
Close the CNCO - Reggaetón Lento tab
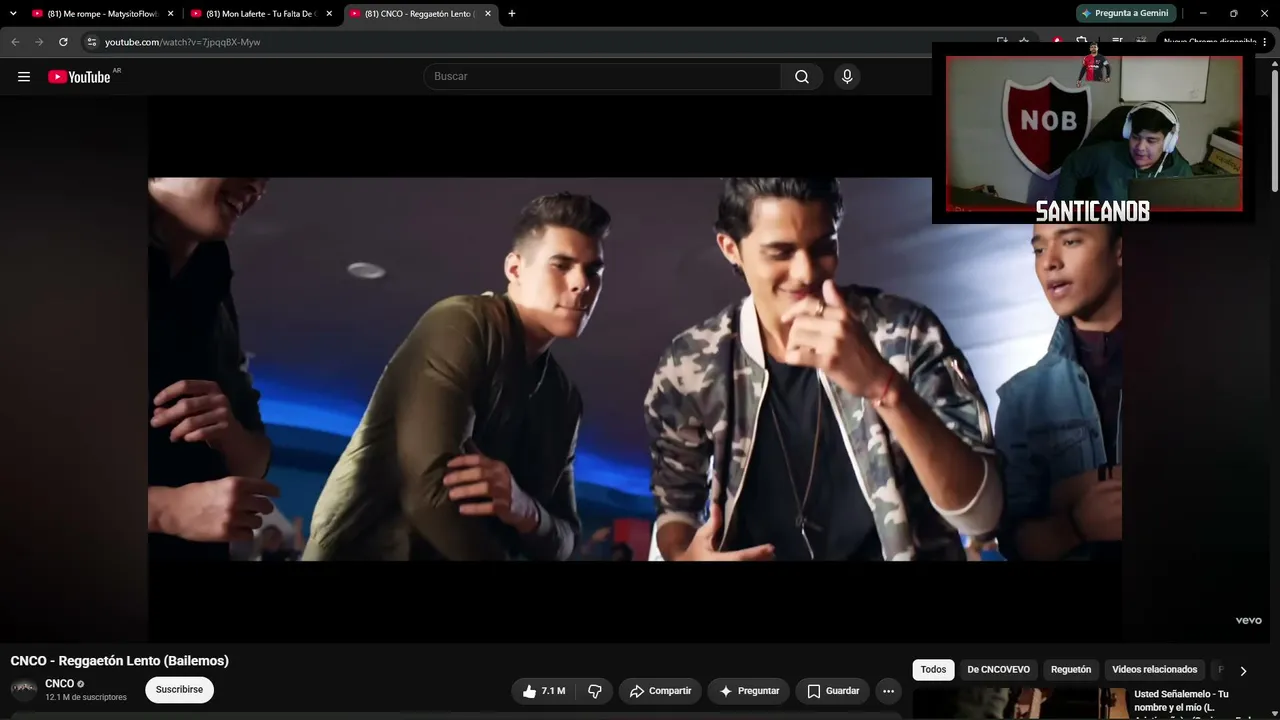pyautogui.click(x=488, y=14)
